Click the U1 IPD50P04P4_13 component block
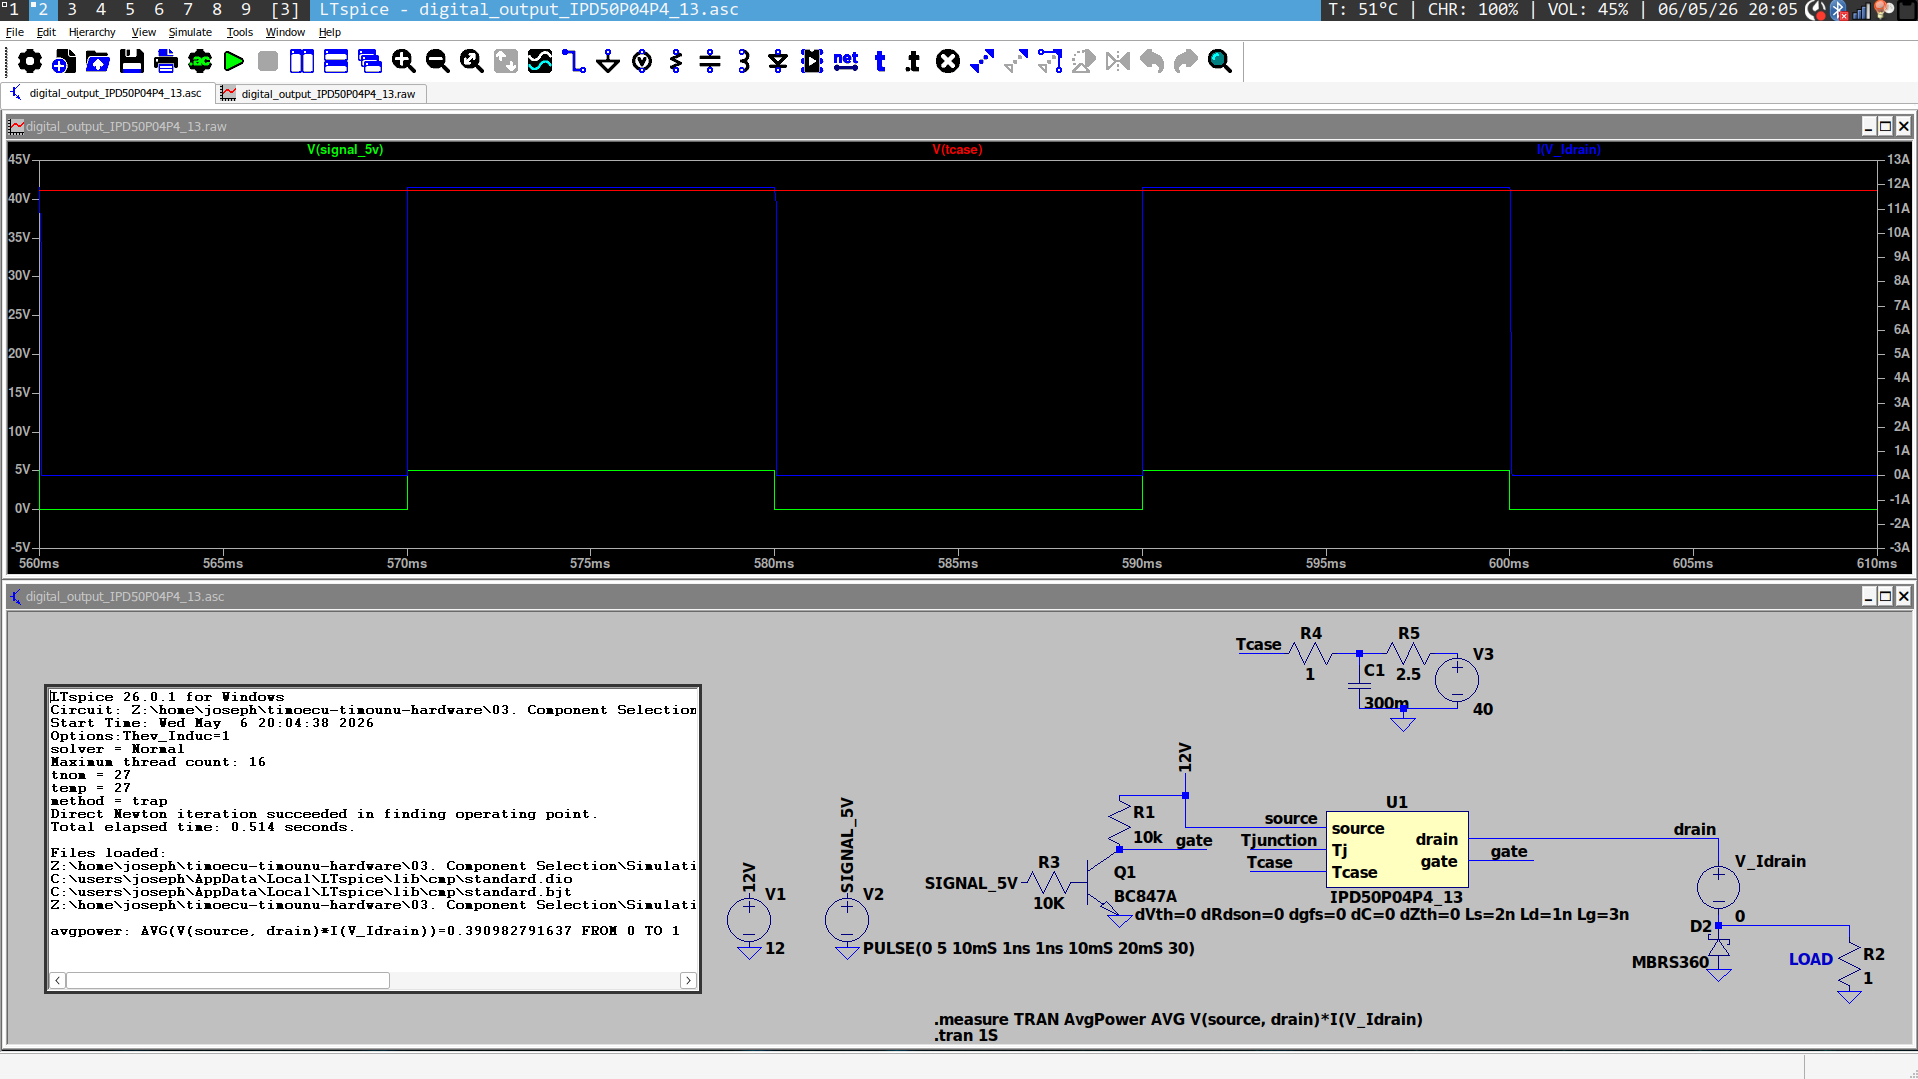The width and height of the screenshot is (1918, 1079). pos(1397,849)
